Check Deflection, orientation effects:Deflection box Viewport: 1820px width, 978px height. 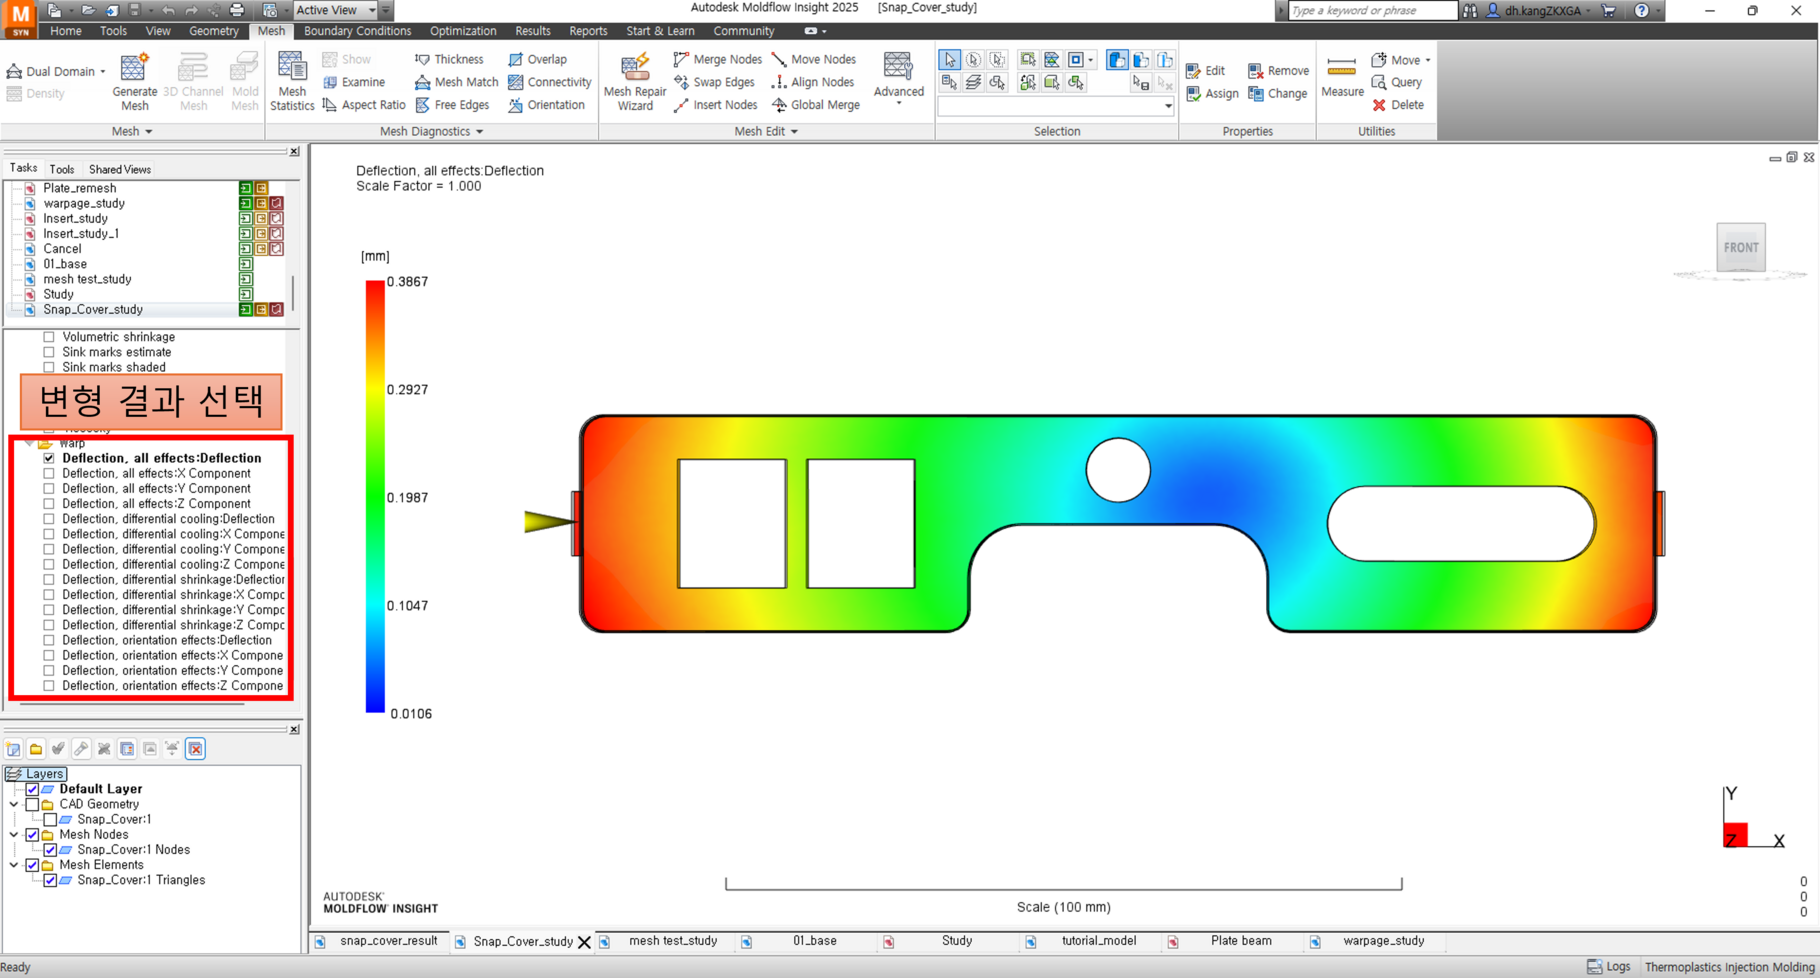[49, 641]
